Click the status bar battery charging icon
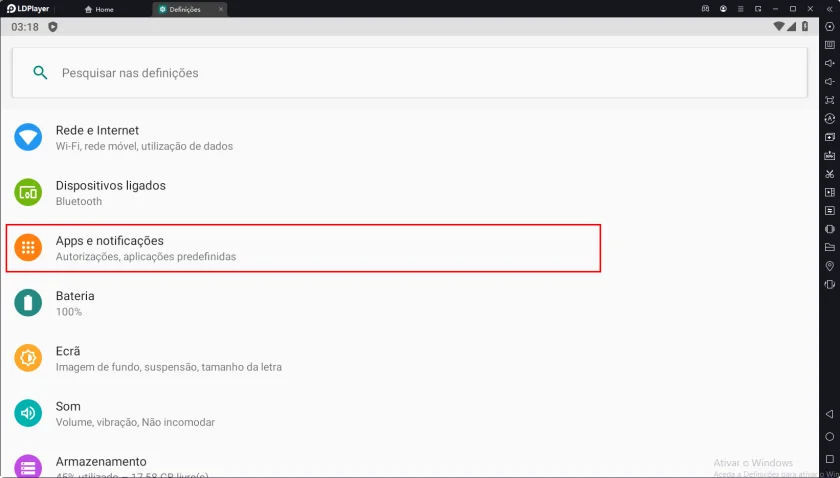The image size is (840, 478). point(805,26)
